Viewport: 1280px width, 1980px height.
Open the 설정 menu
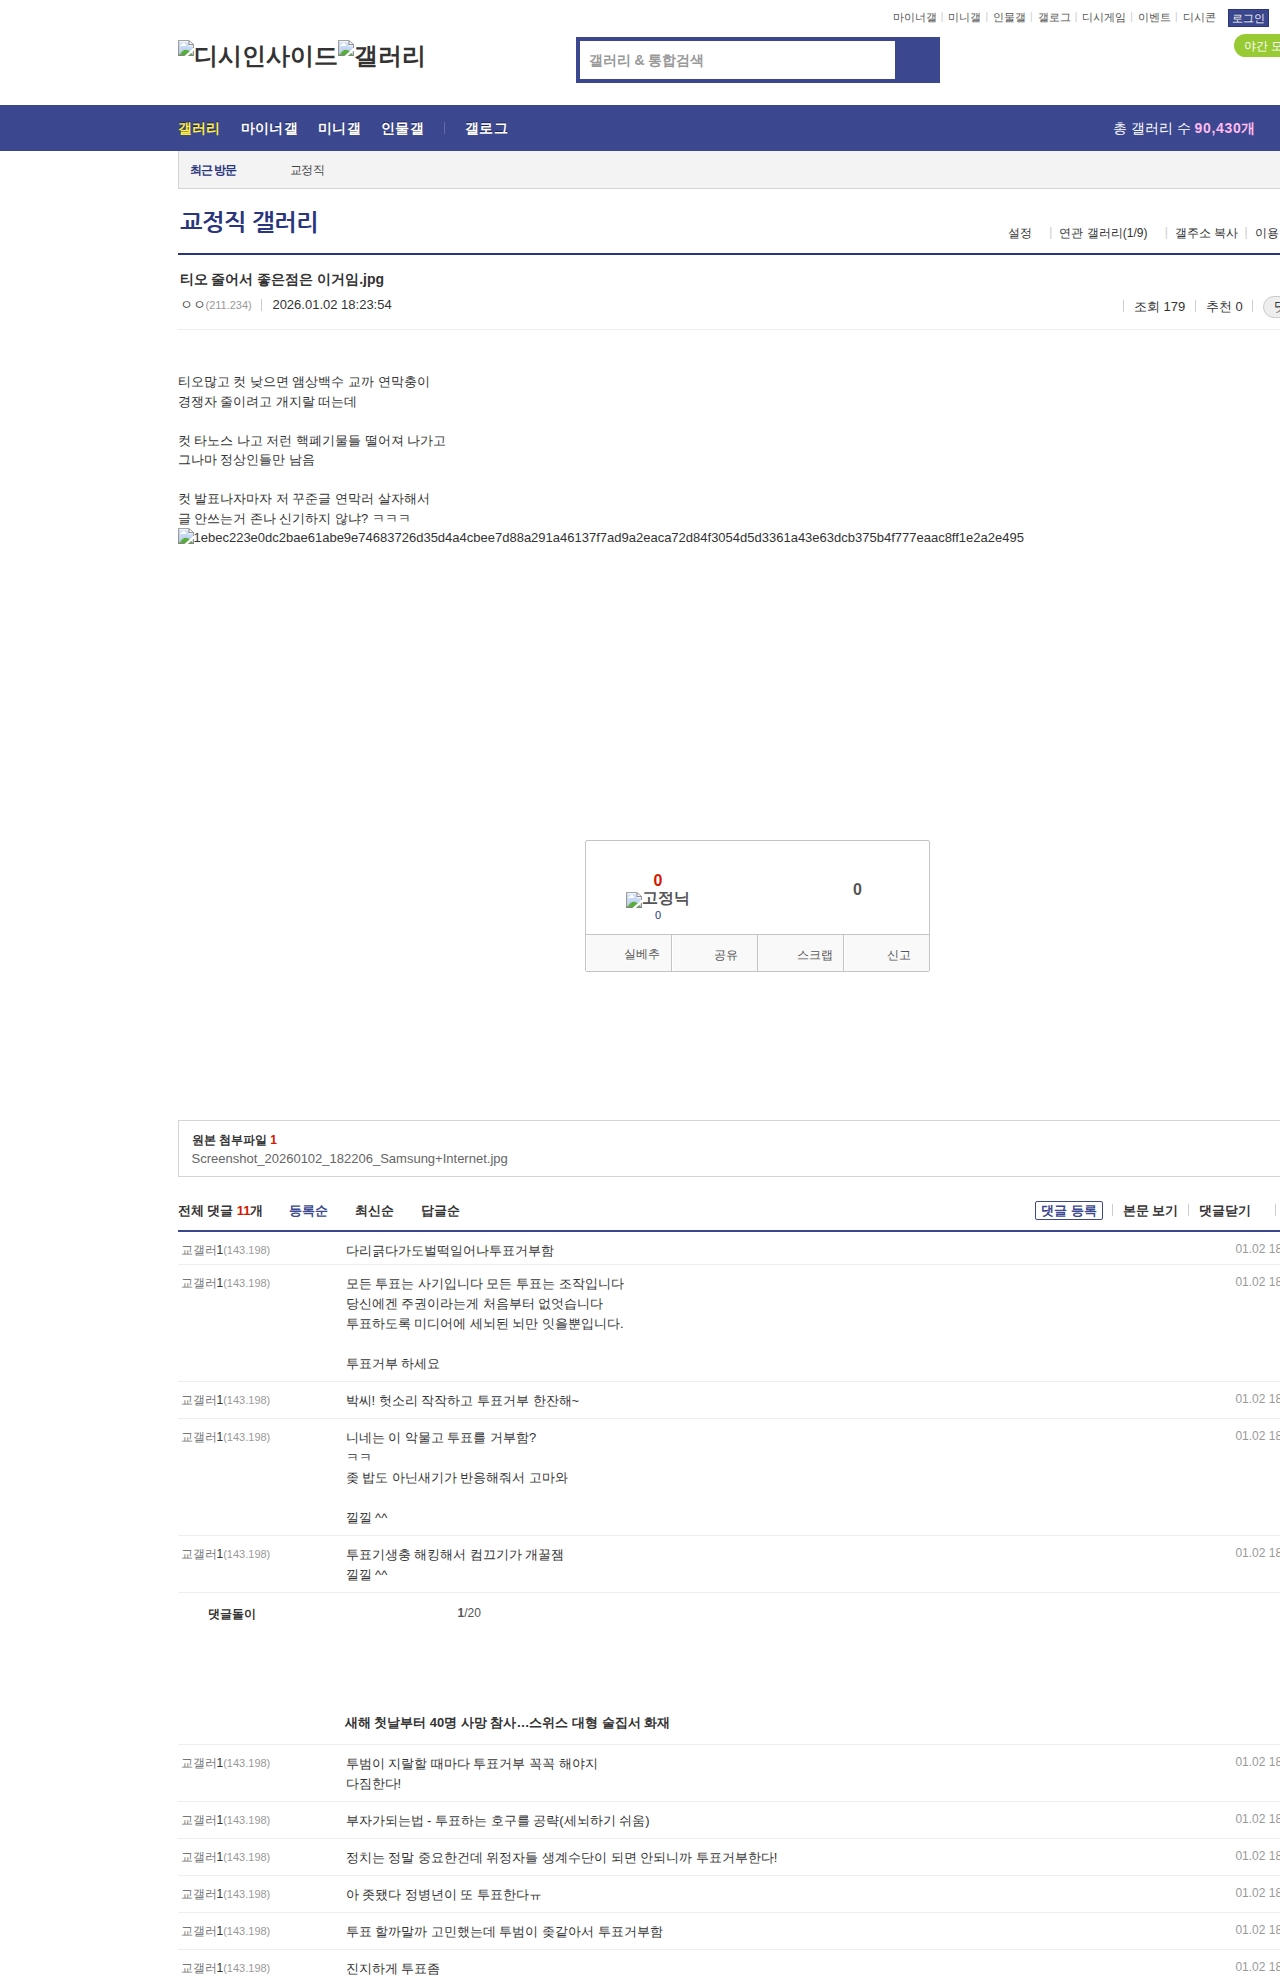click(1019, 233)
